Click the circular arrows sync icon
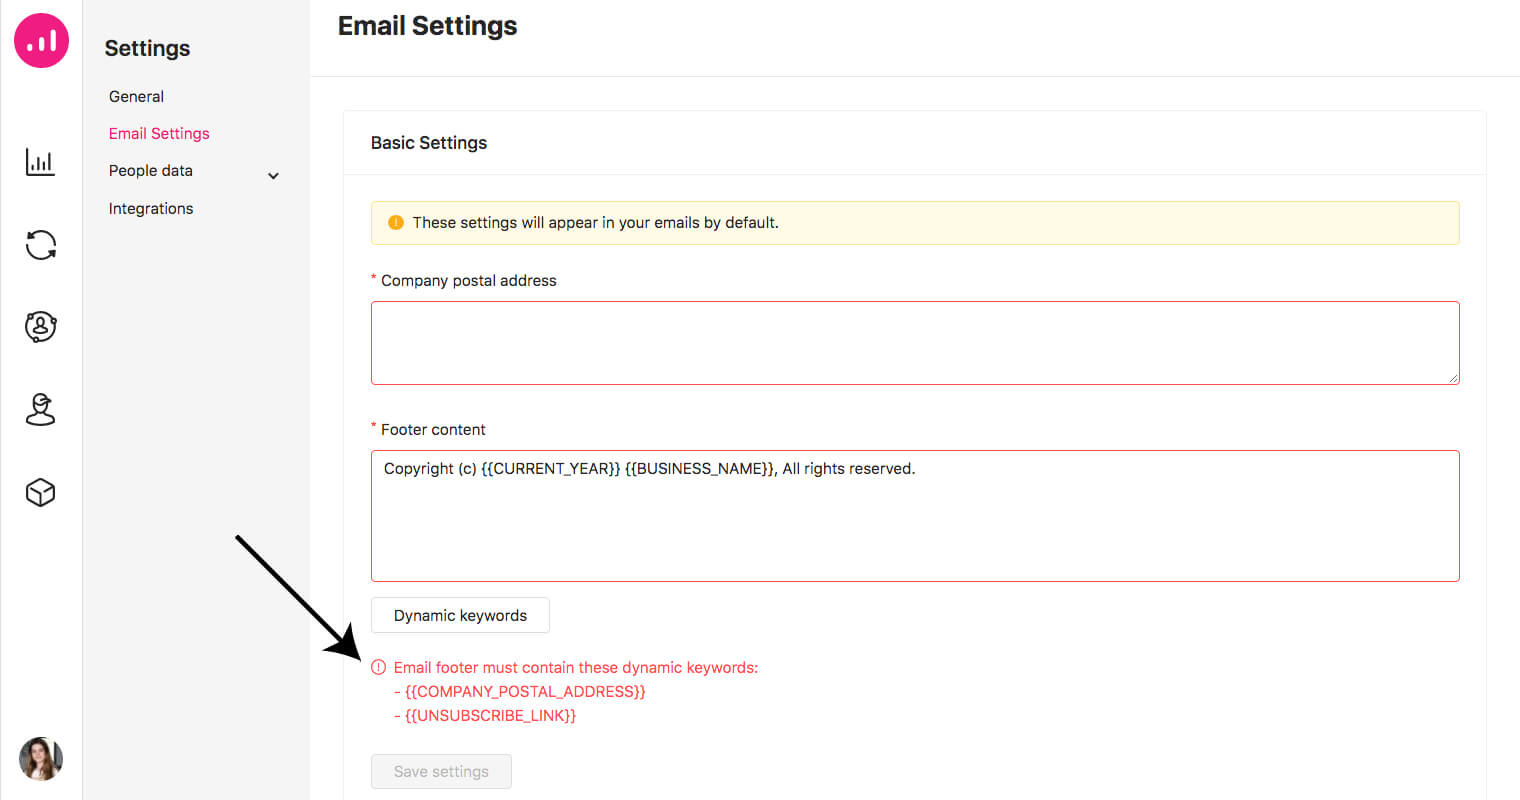The height and width of the screenshot is (800, 1520). (x=40, y=245)
